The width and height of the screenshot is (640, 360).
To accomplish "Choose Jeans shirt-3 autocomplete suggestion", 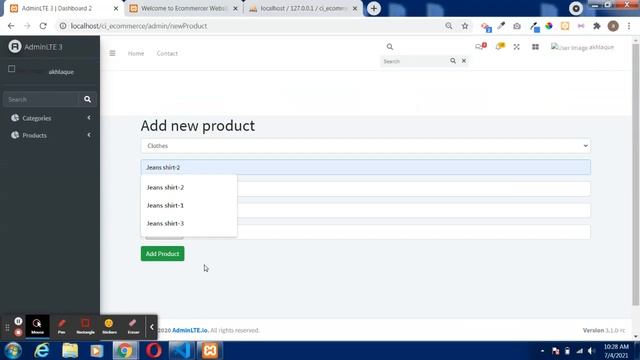I will click(189, 223).
